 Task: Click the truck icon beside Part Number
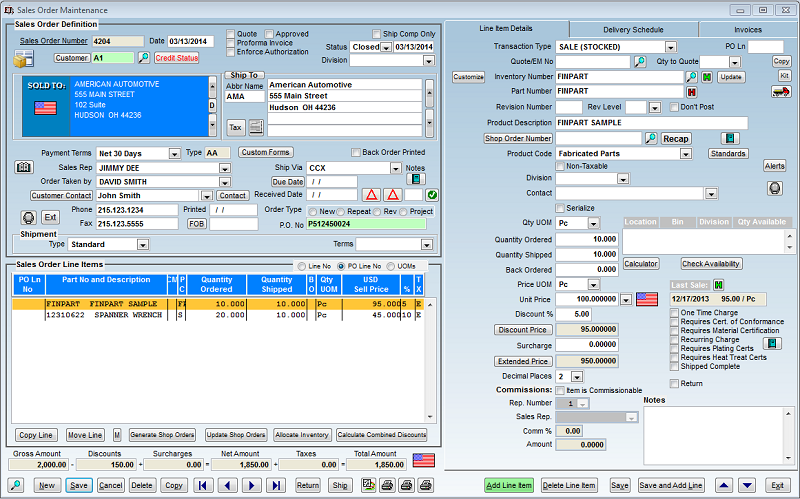coord(781,92)
